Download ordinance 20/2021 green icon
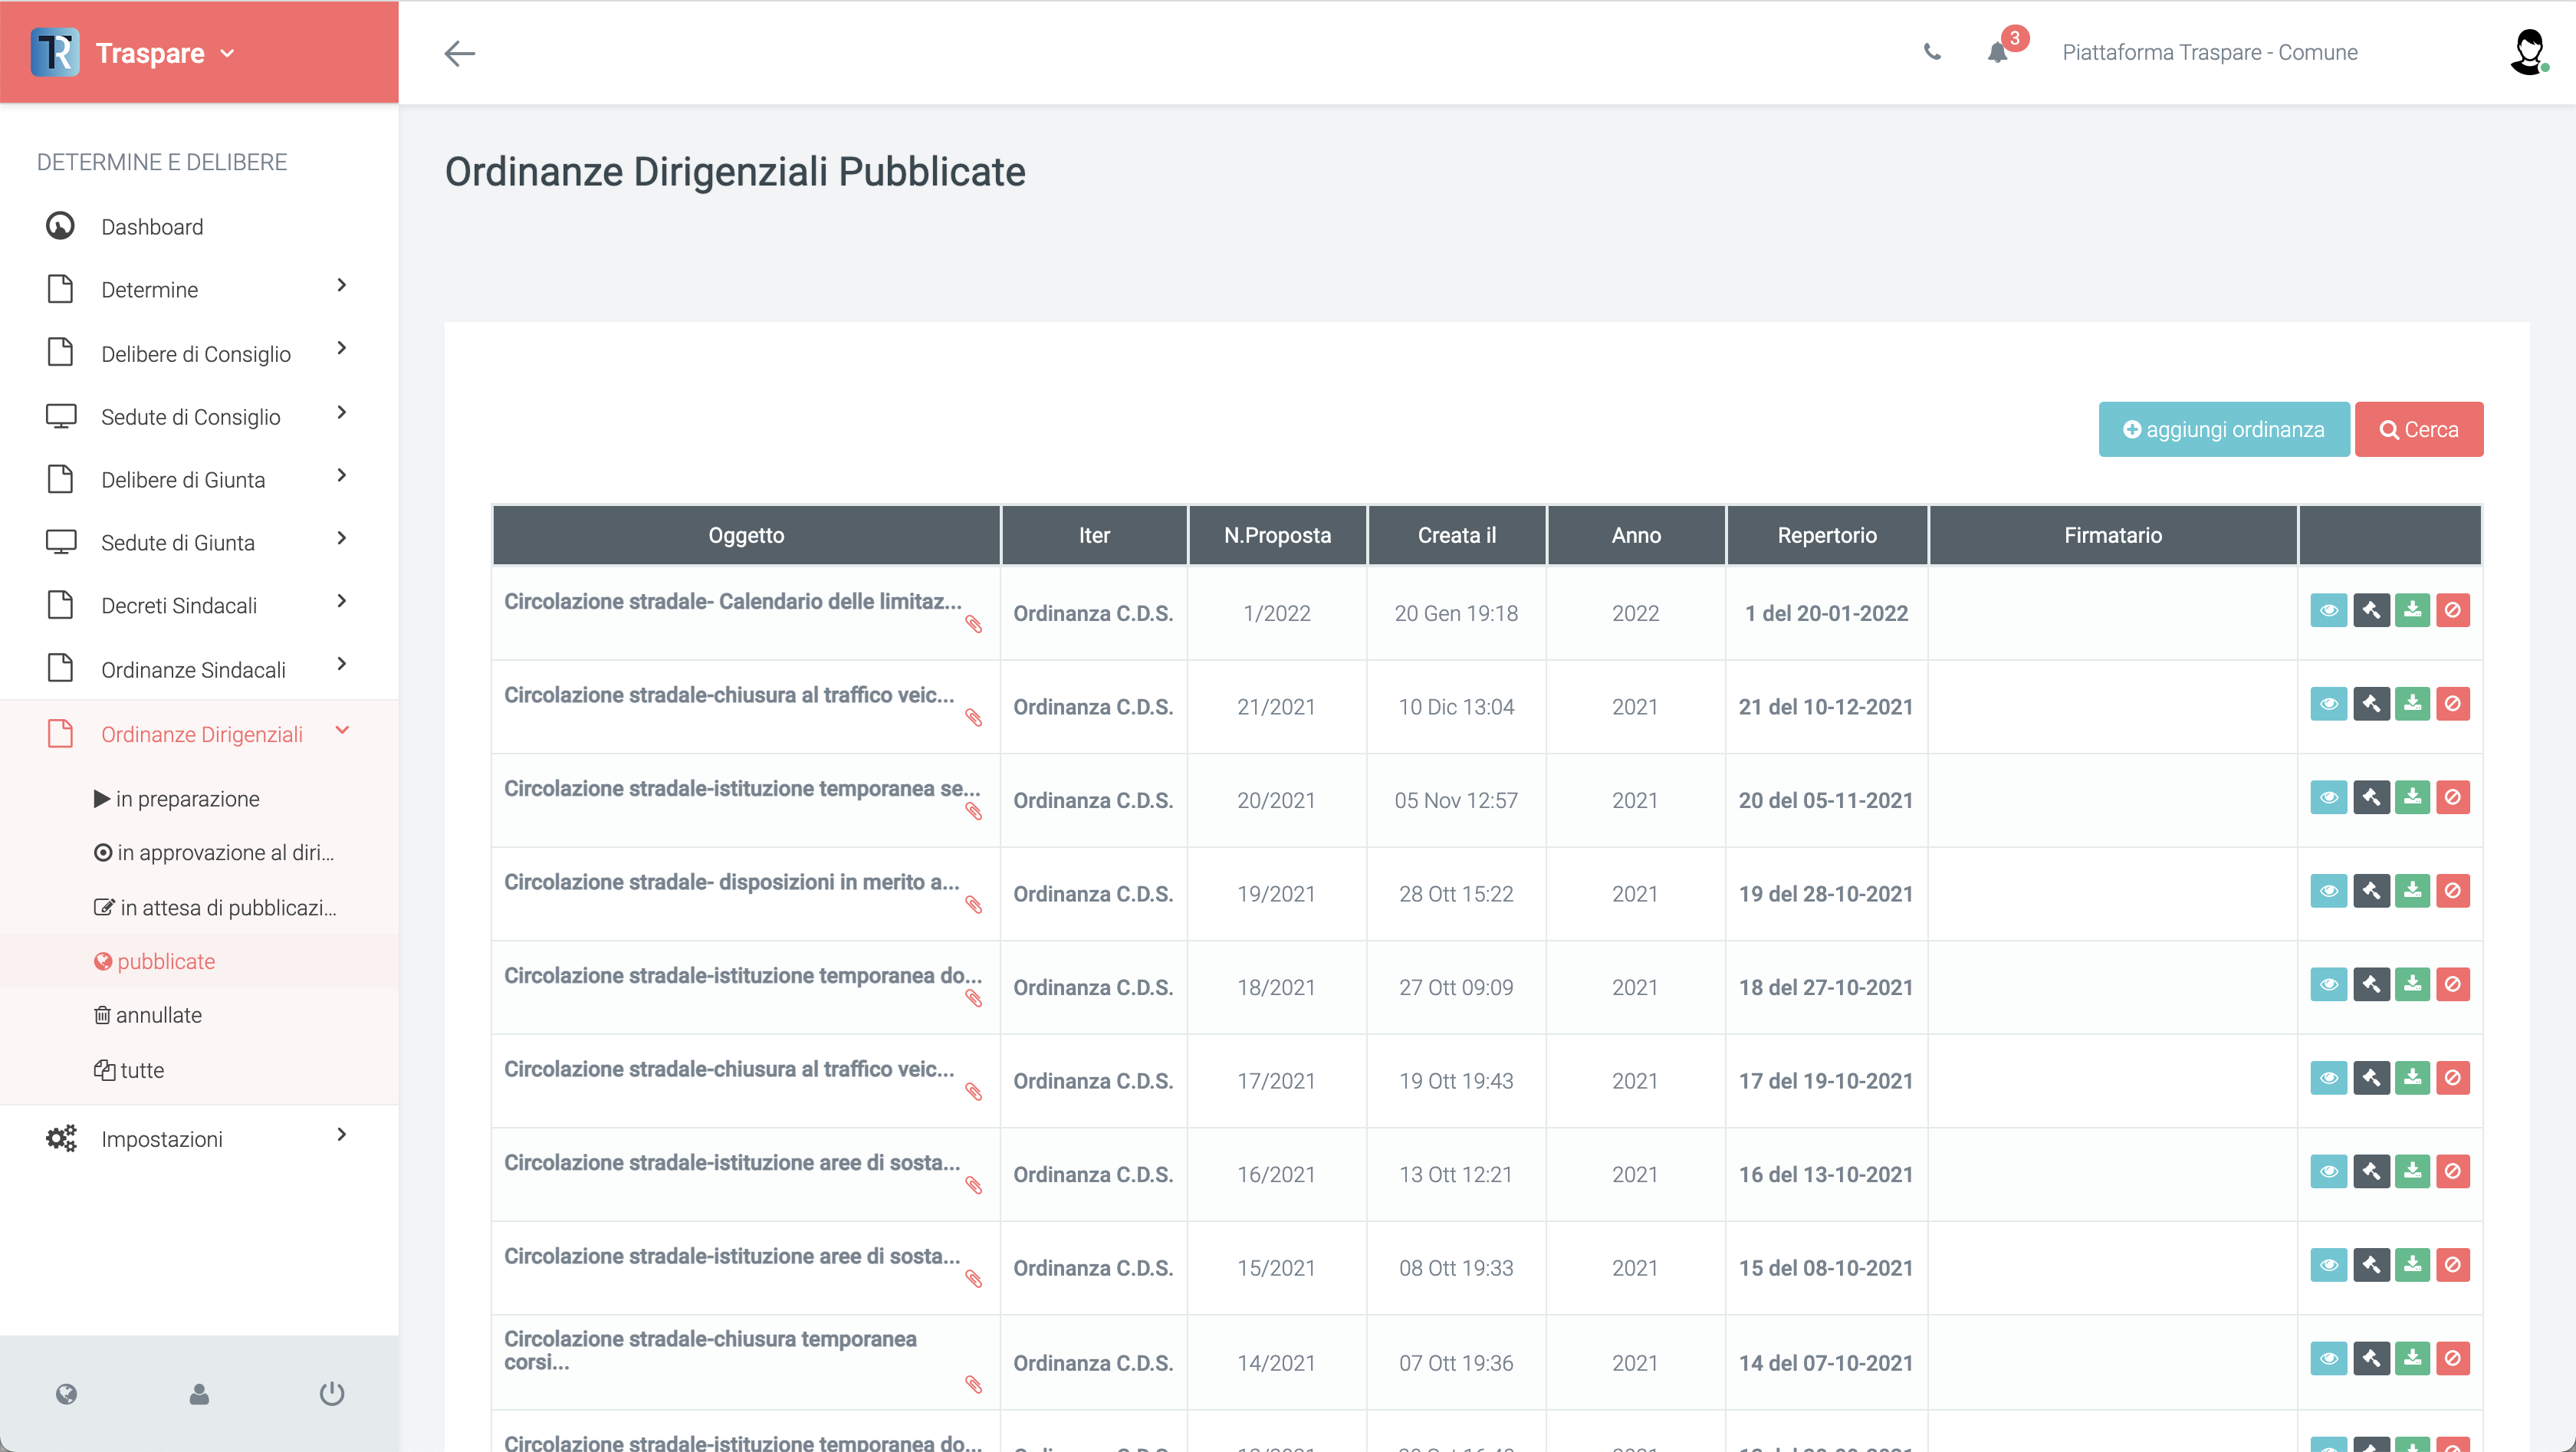This screenshot has width=2576, height=1452. pyautogui.click(x=2412, y=797)
